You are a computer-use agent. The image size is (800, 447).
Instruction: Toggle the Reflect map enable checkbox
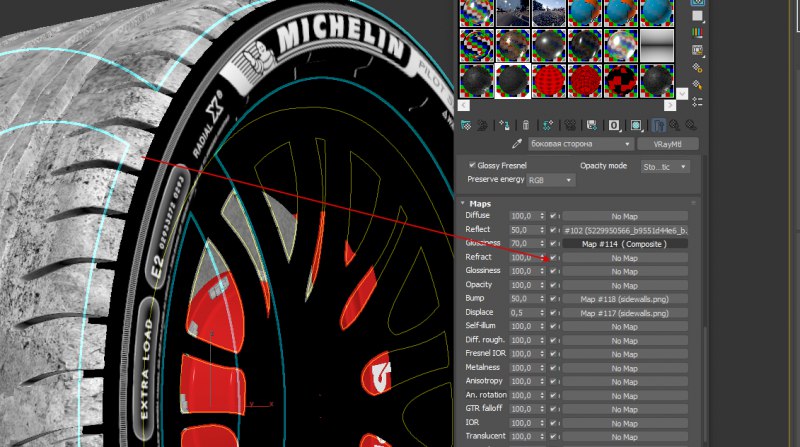553,230
